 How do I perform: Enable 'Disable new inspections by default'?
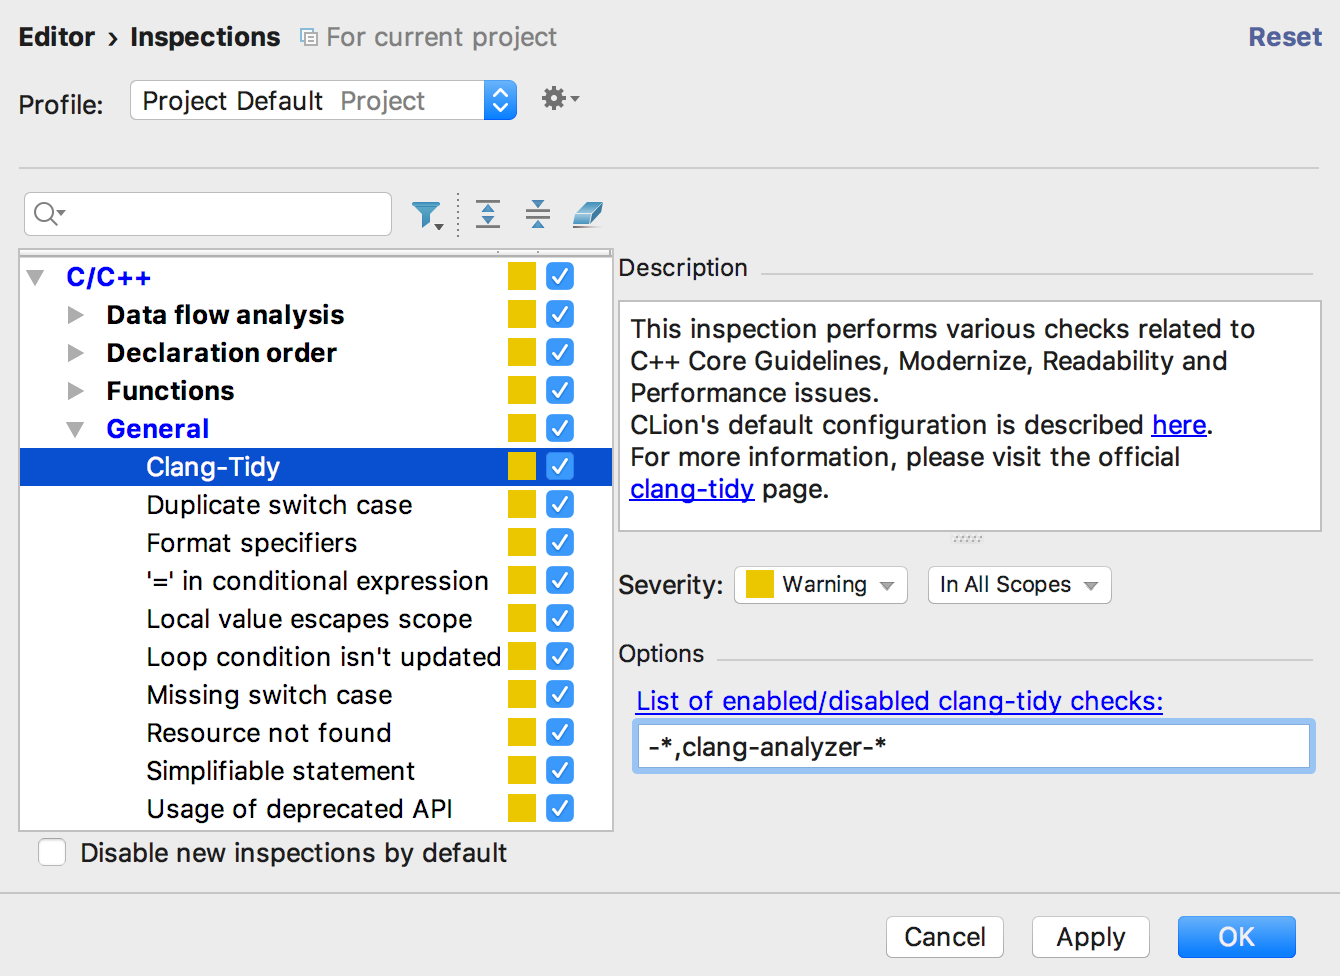(52, 853)
